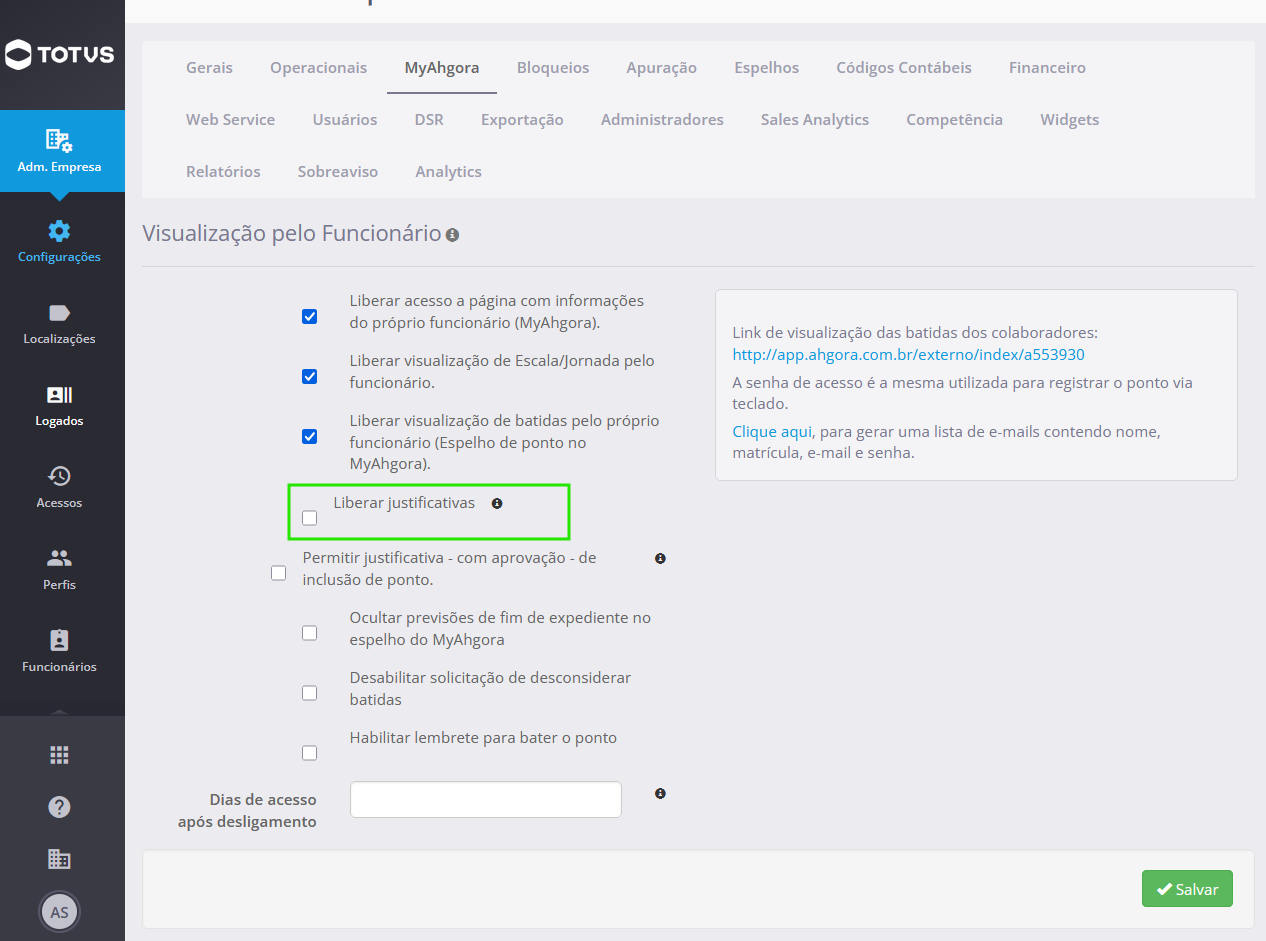Enable Habilitar lembrete para bater o ponto

[309, 753]
